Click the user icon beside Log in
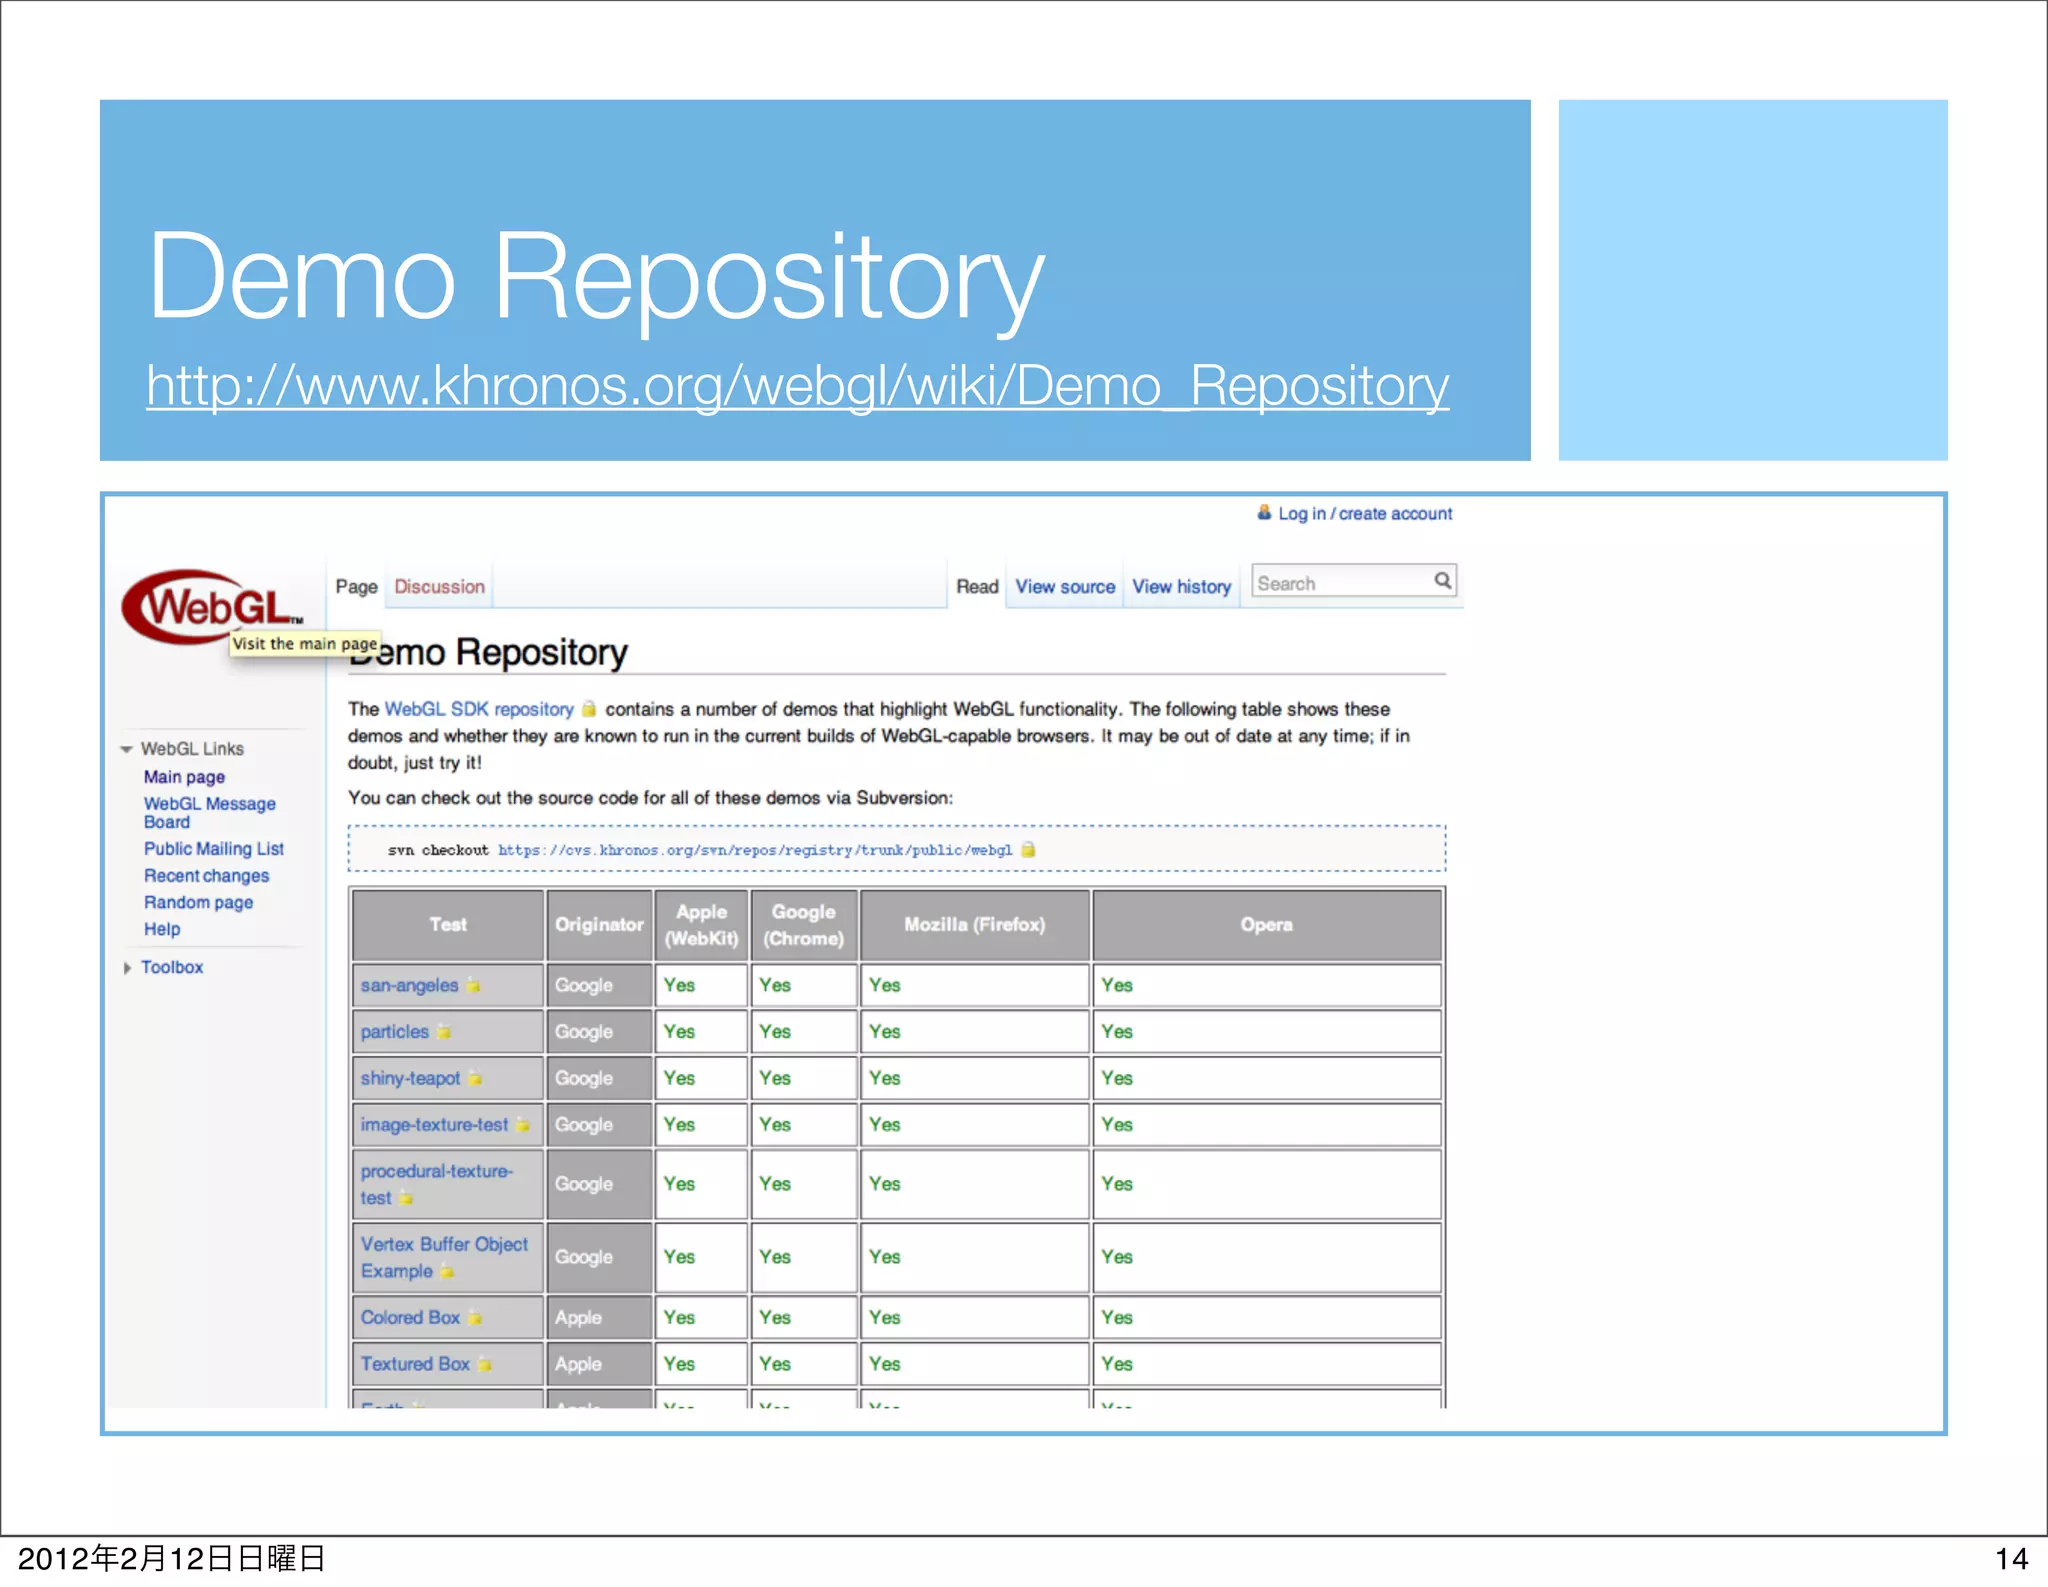 (1264, 513)
